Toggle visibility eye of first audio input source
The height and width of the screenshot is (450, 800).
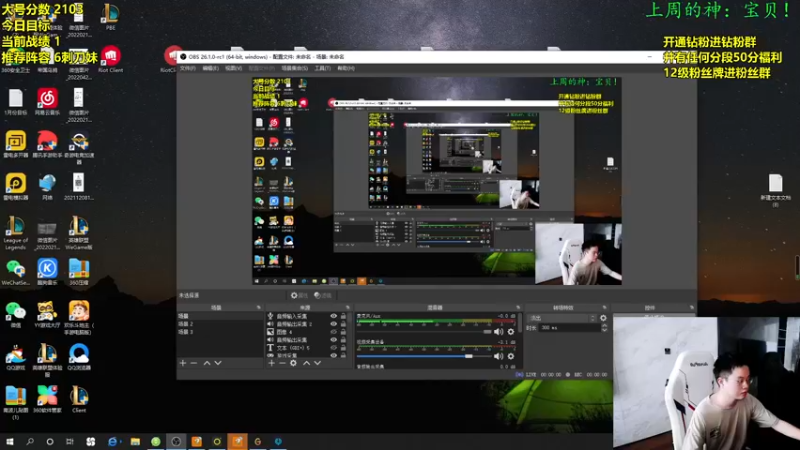334,316
